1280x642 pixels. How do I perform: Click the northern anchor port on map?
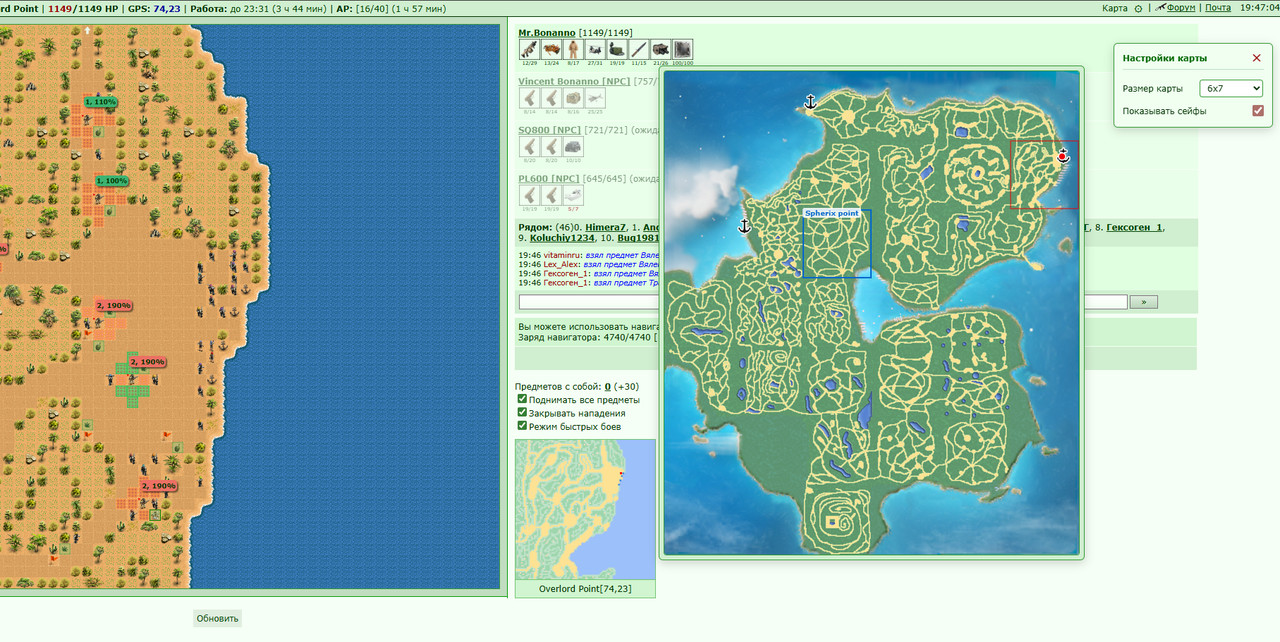tap(811, 102)
